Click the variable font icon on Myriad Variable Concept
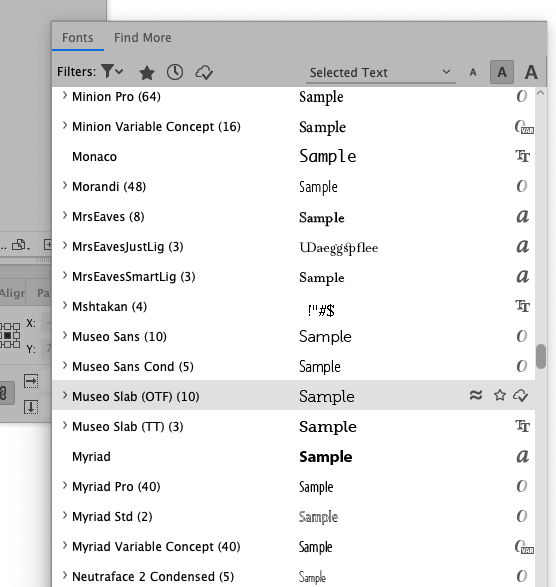556x587 pixels. point(524,547)
